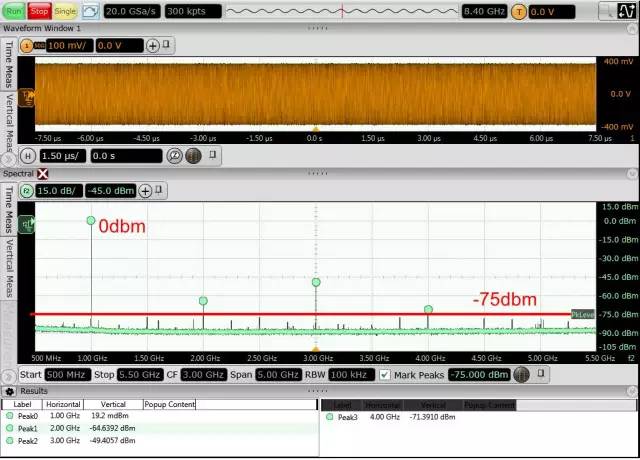
Task: Edit the Stop frequency 5.50 GHz field
Action: [140, 375]
